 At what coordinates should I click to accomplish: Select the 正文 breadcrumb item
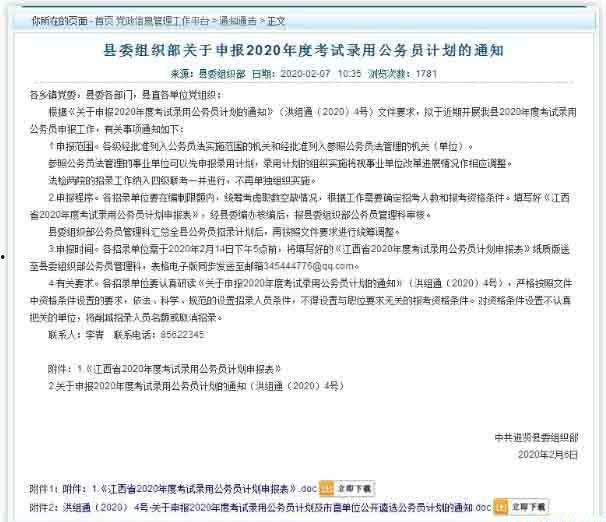click(x=276, y=21)
